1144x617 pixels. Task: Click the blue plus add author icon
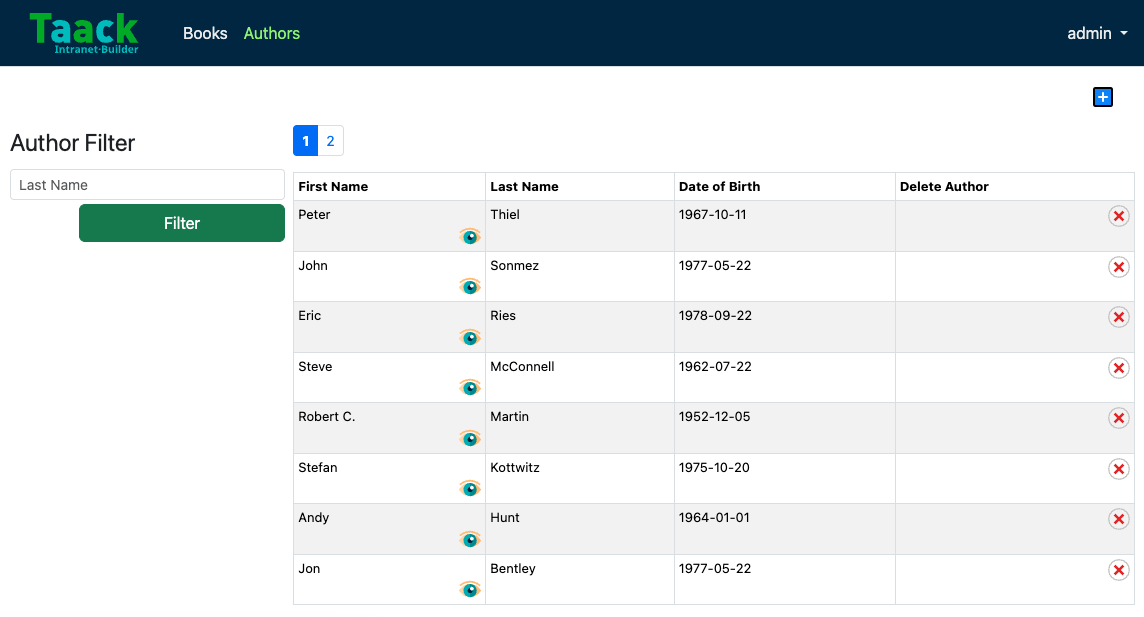tap(1102, 97)
